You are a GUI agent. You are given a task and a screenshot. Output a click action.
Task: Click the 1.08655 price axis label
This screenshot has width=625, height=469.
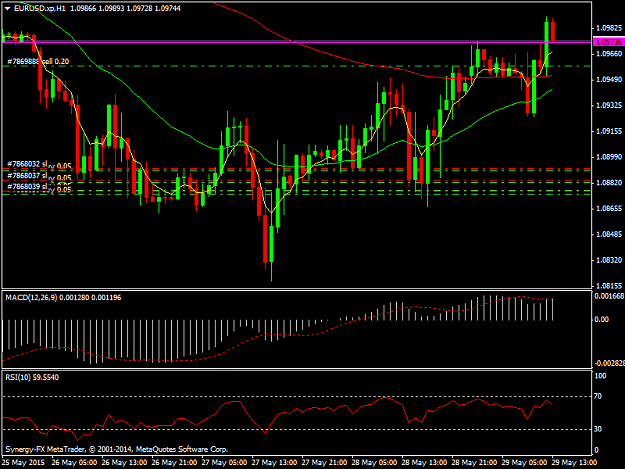(609, 208)
